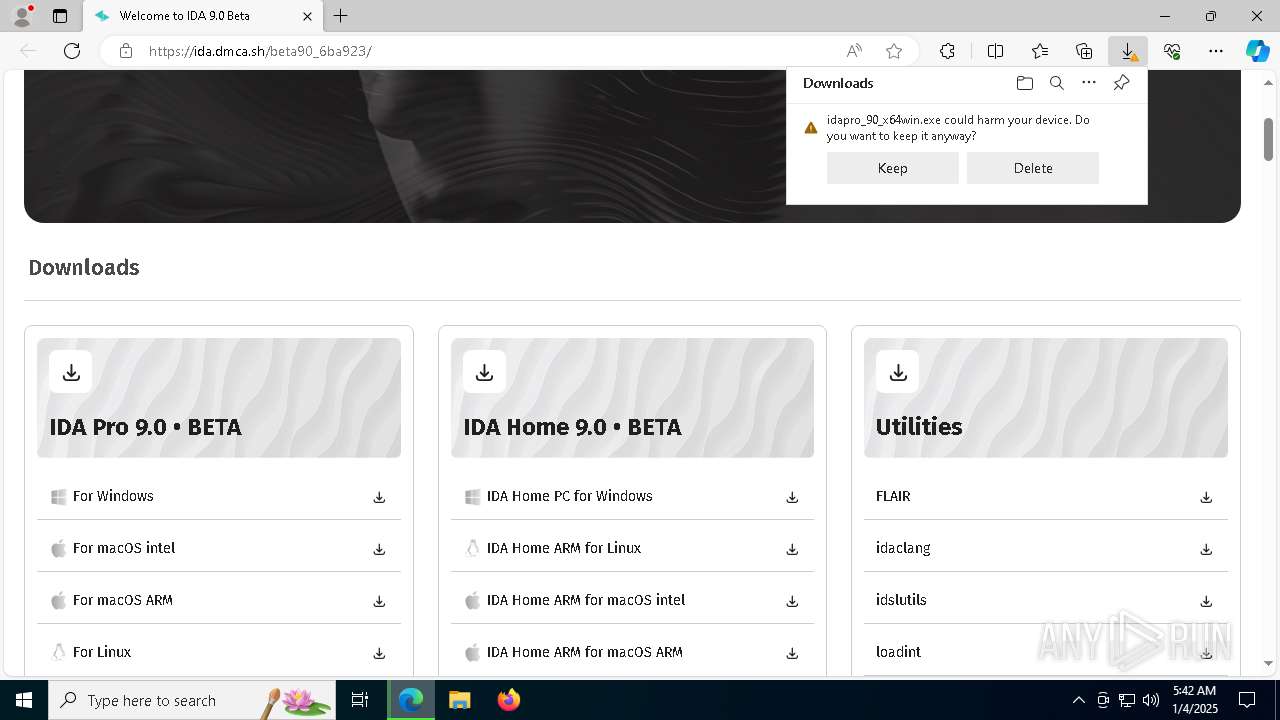This screenshot has height=720, width=1280.
Task: Download IDA Pro For macOS ARM arrow
Action: point(379,601)
